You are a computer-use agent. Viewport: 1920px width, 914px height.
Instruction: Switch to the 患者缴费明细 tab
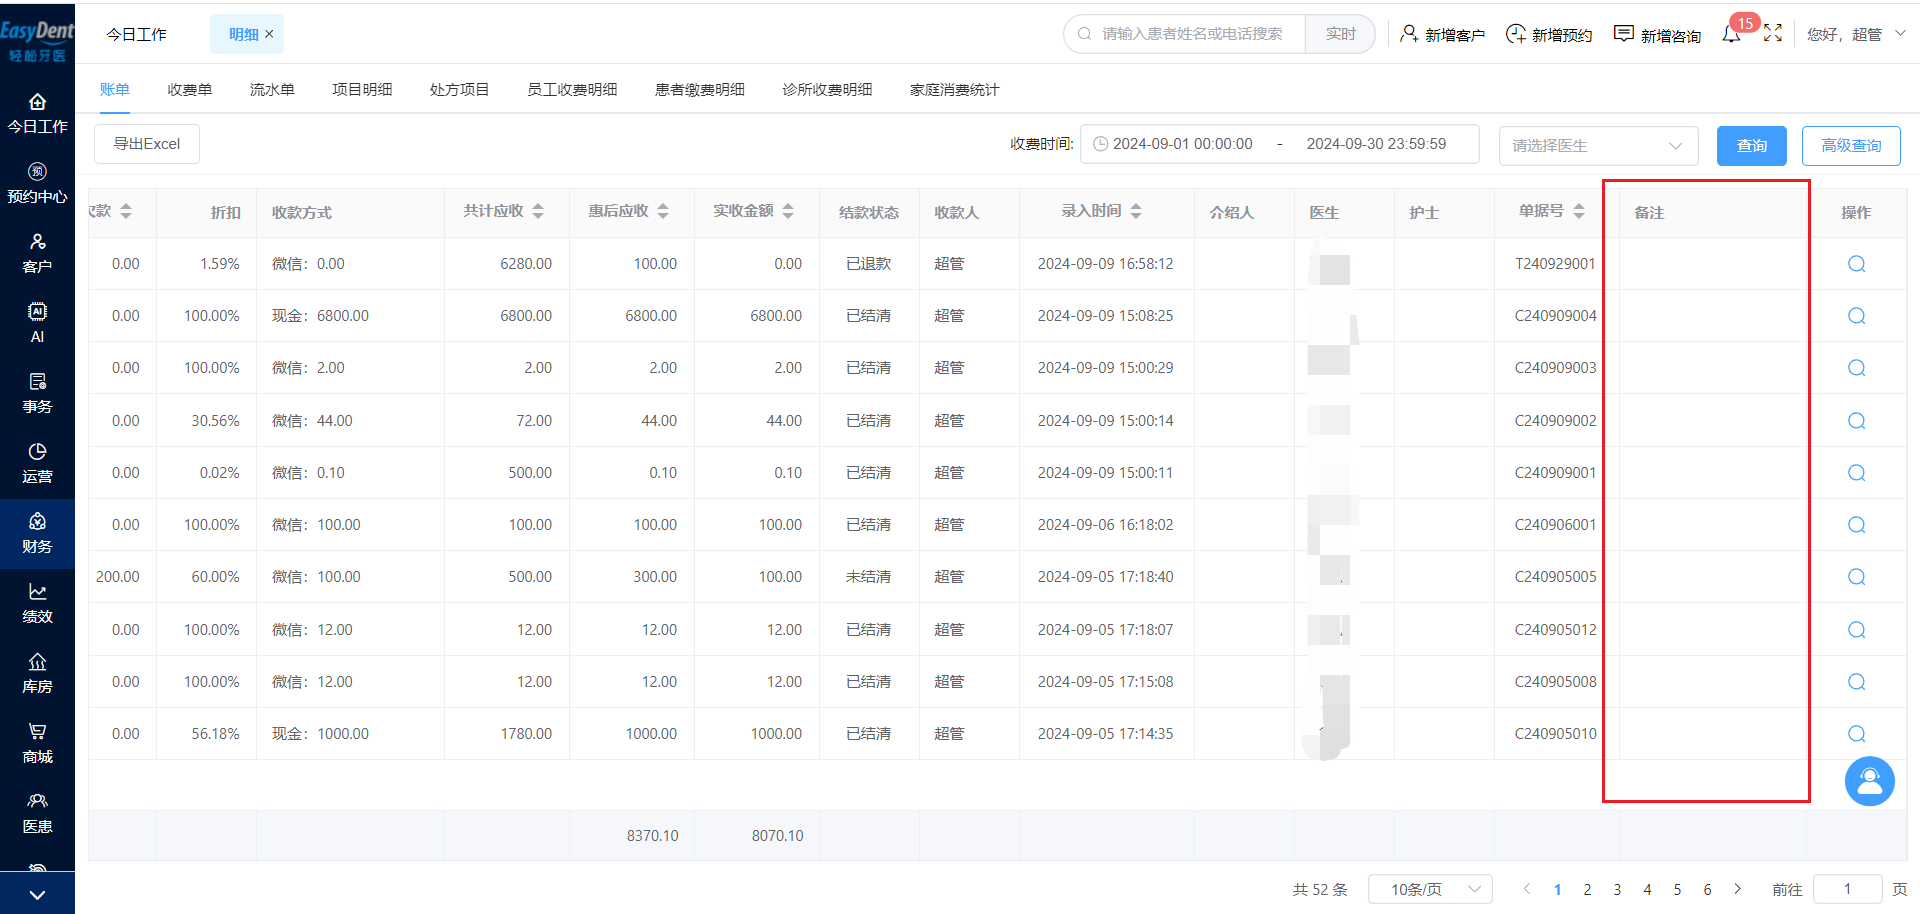(700, 90)
